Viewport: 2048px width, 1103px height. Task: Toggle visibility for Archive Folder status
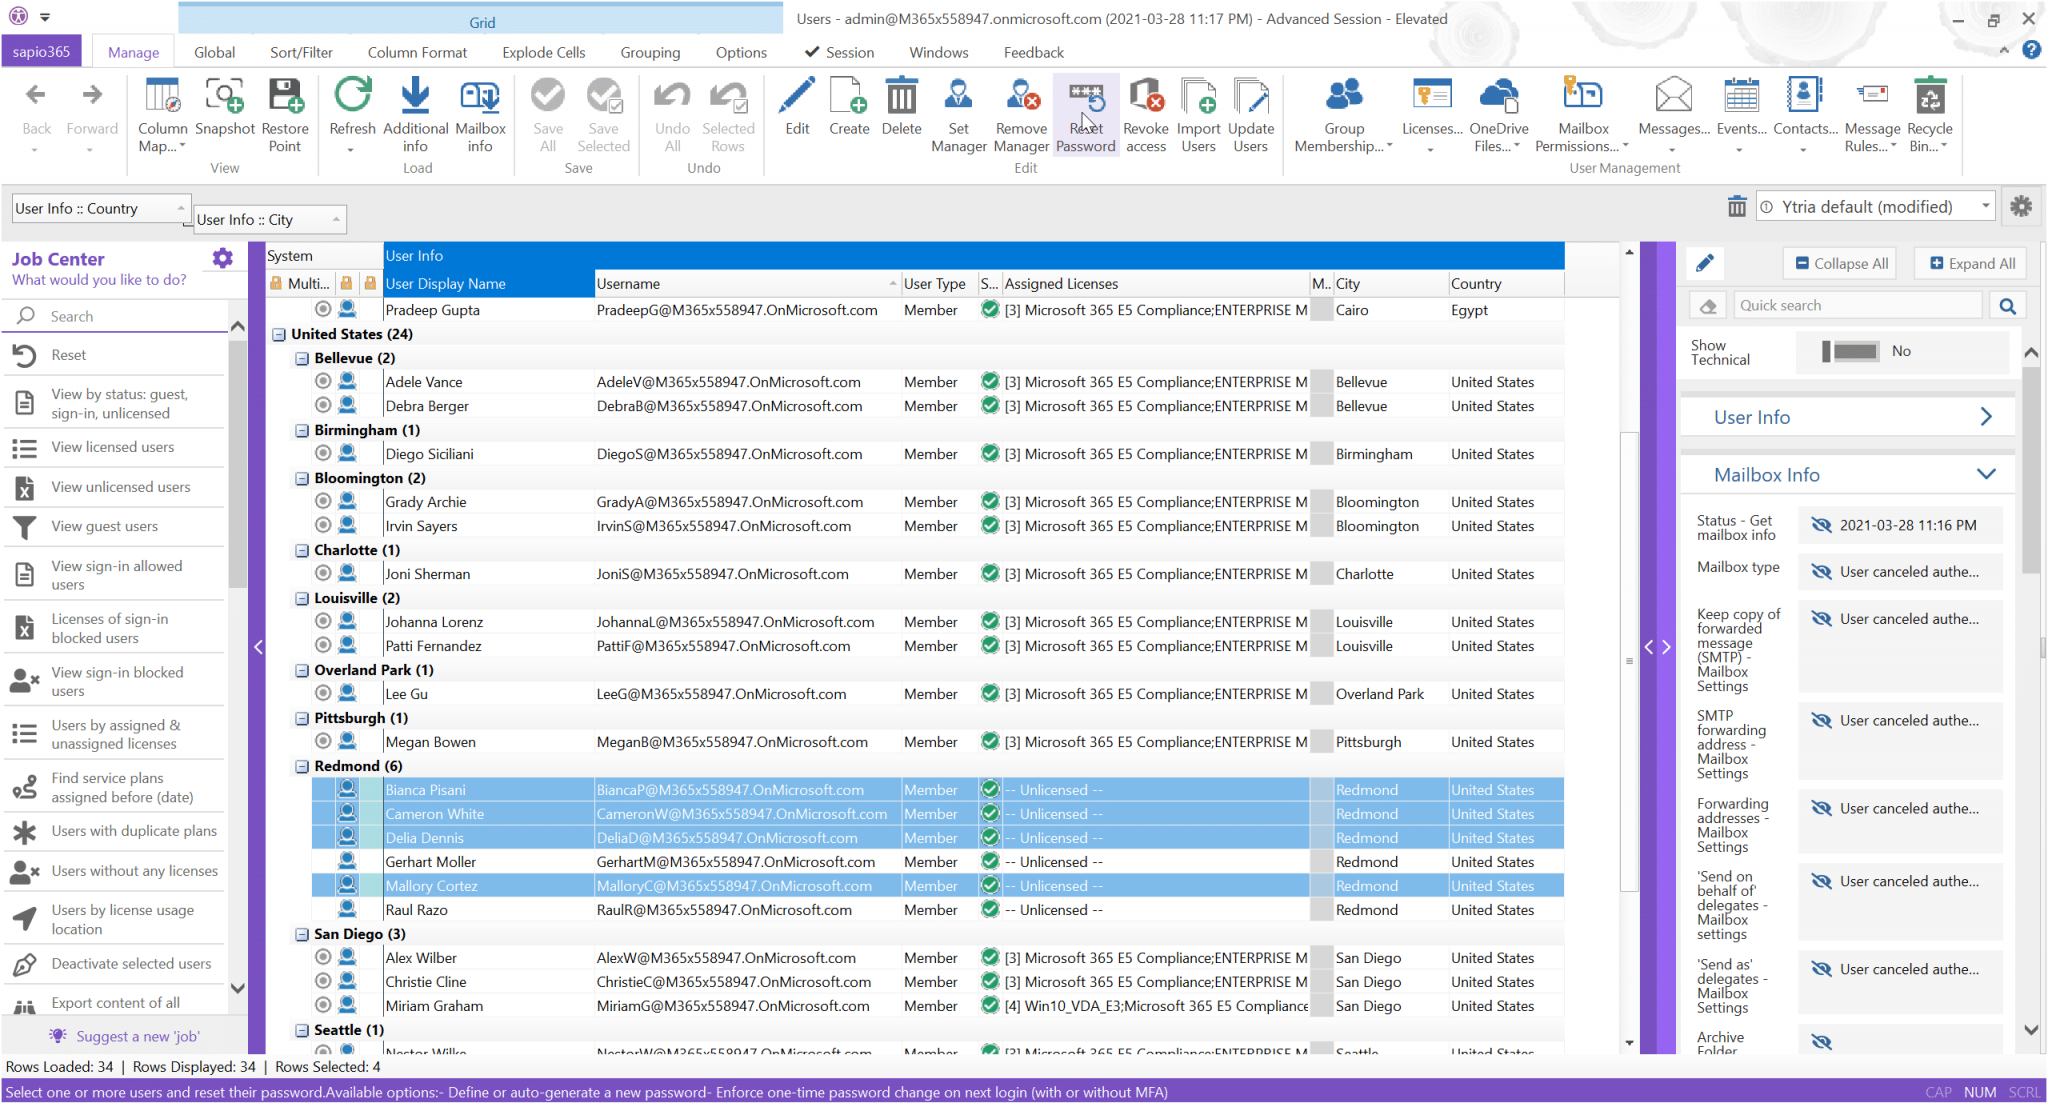pos(1821,1040)
